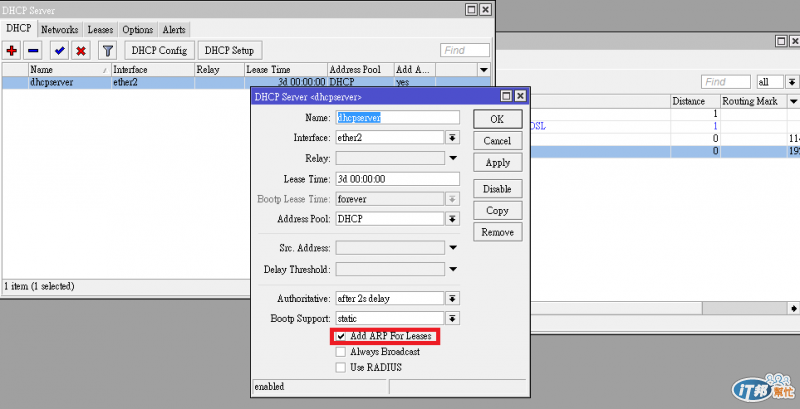Open the Alerts tab

(x=174, y=30)
